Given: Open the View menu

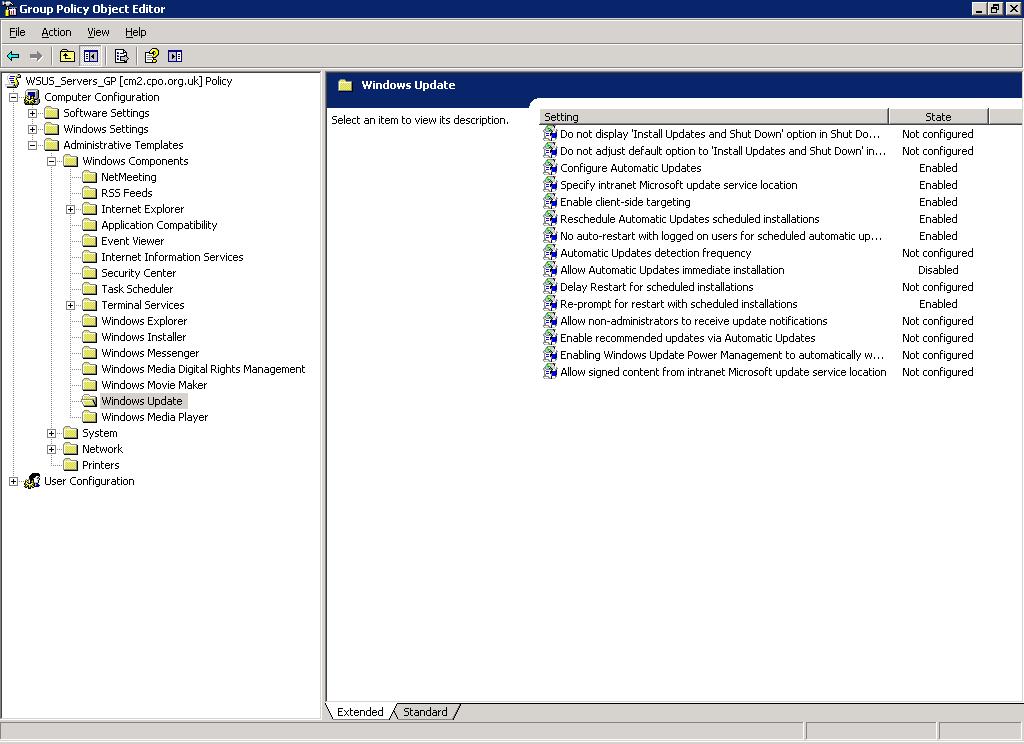Looking at the screenshot, I should [x=98, y=32].
